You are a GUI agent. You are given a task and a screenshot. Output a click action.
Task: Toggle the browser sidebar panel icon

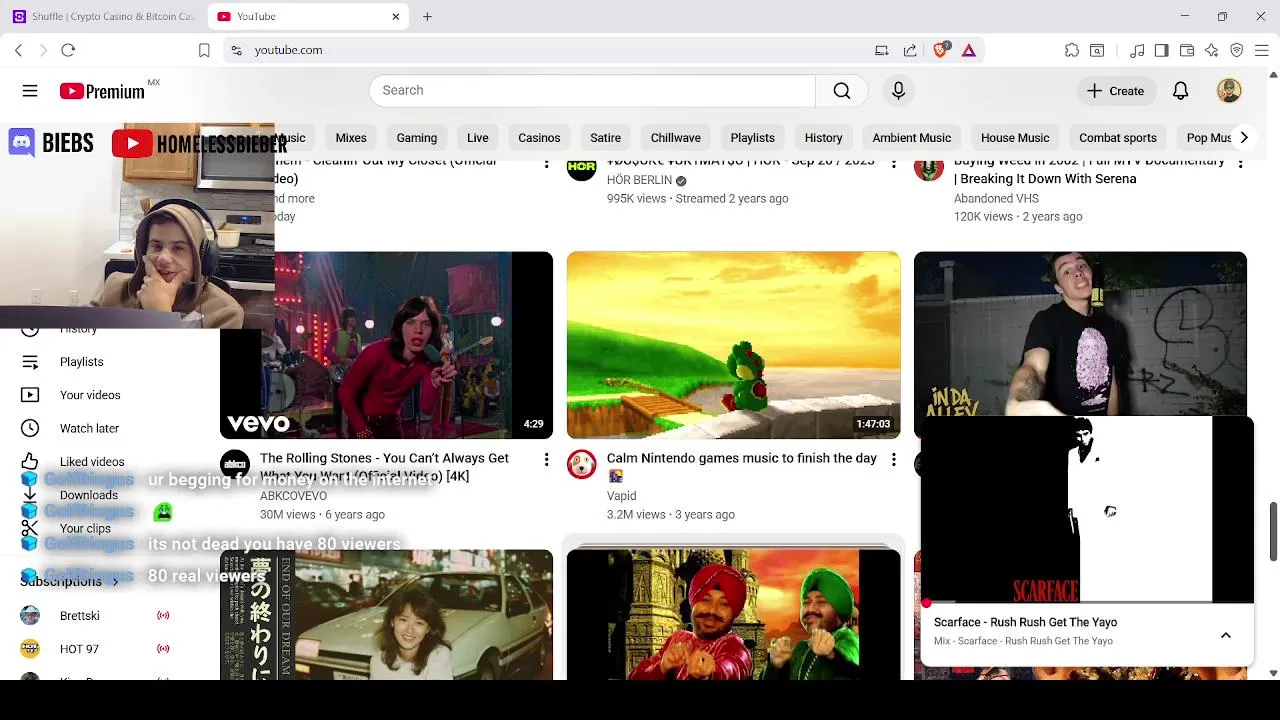tap(1161, 50)
